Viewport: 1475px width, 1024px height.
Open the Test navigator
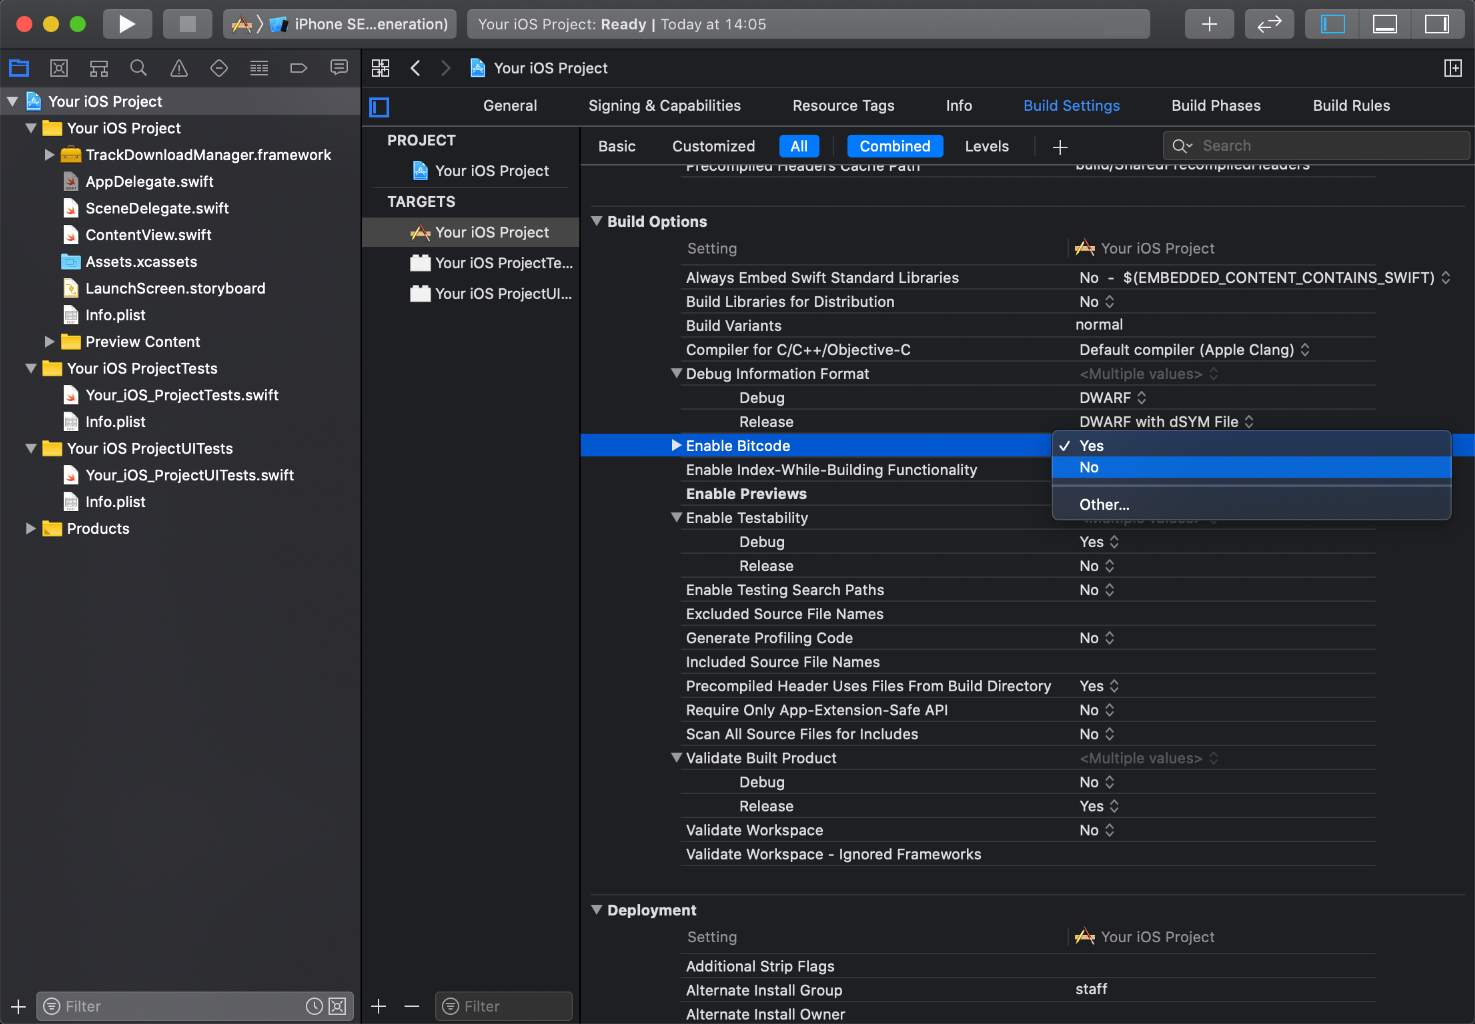[219, 68]
